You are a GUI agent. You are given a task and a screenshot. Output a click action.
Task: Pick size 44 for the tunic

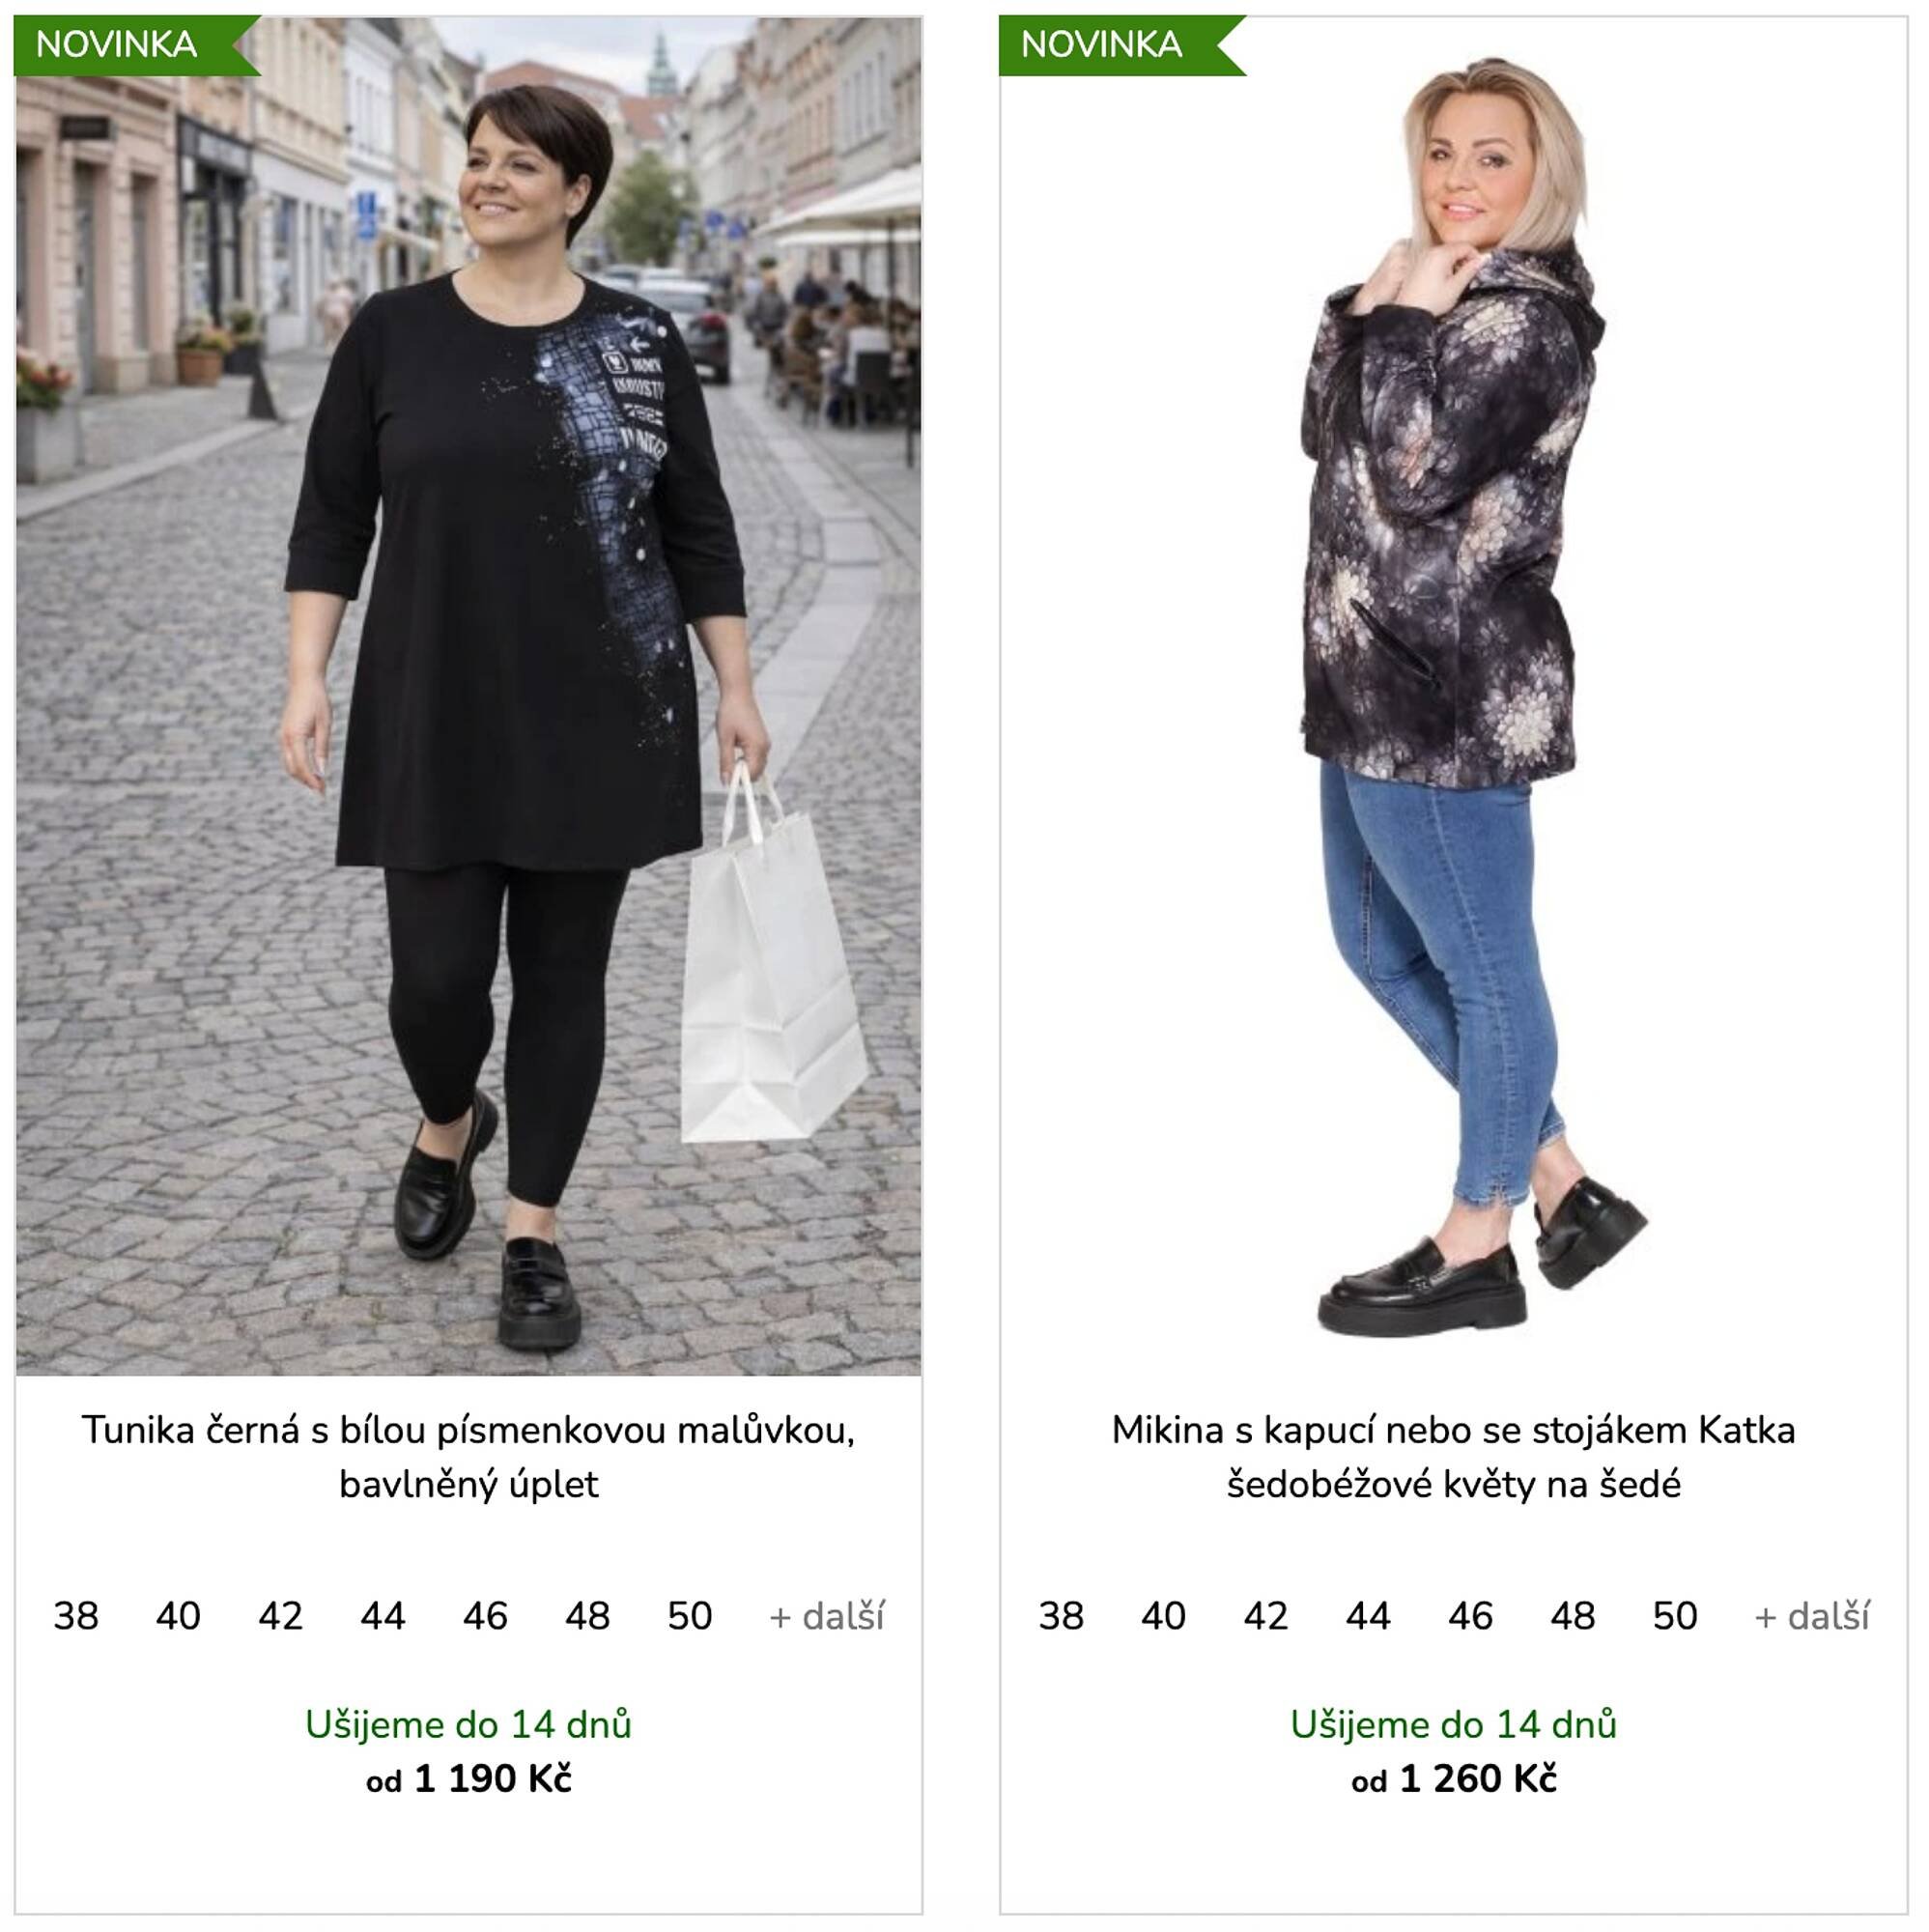pyautogui.click(x=383, y=1616)
